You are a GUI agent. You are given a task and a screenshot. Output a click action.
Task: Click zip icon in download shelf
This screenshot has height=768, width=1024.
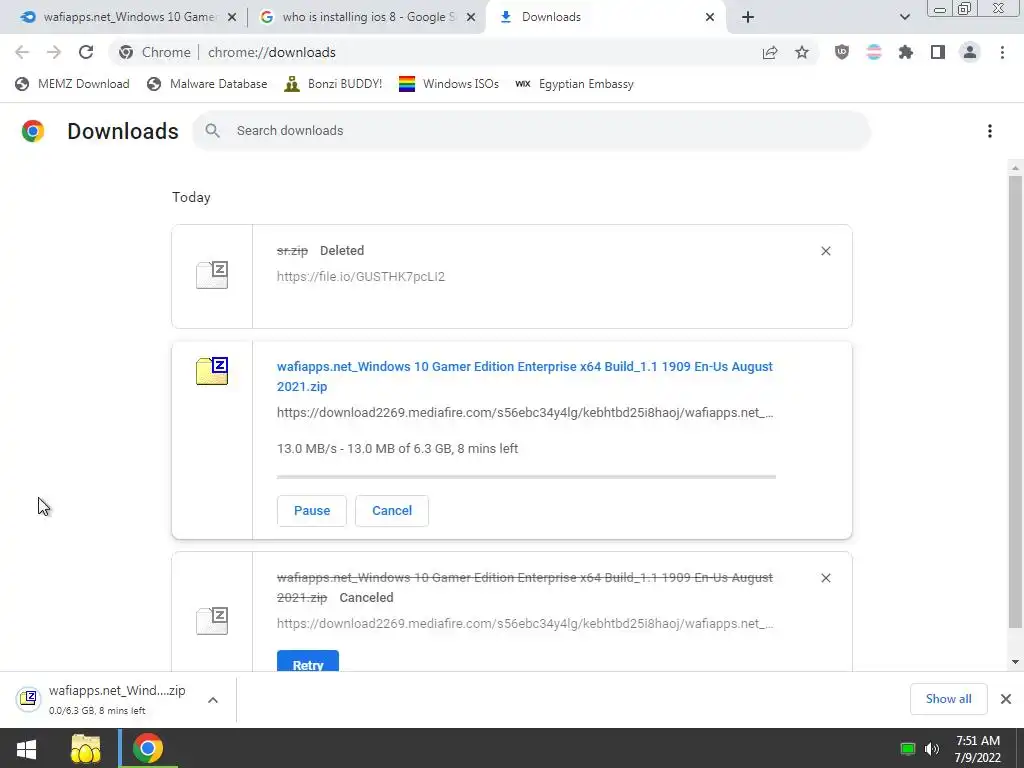coord(29,699)
